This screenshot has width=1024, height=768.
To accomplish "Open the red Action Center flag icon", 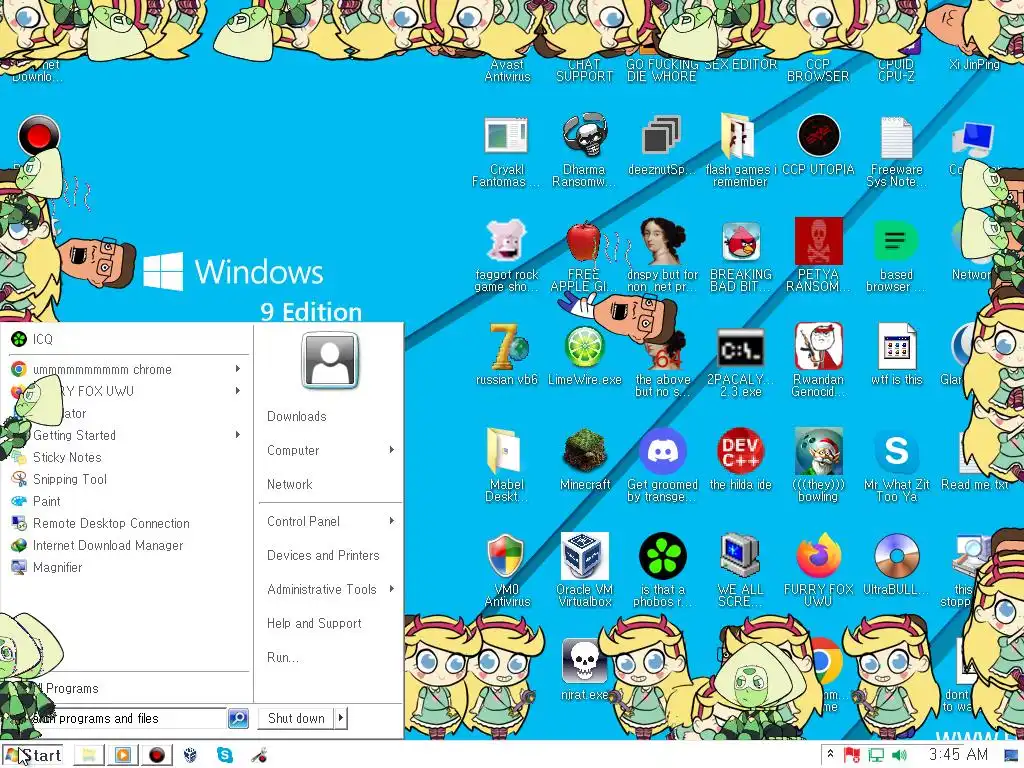I will (852, 756).
